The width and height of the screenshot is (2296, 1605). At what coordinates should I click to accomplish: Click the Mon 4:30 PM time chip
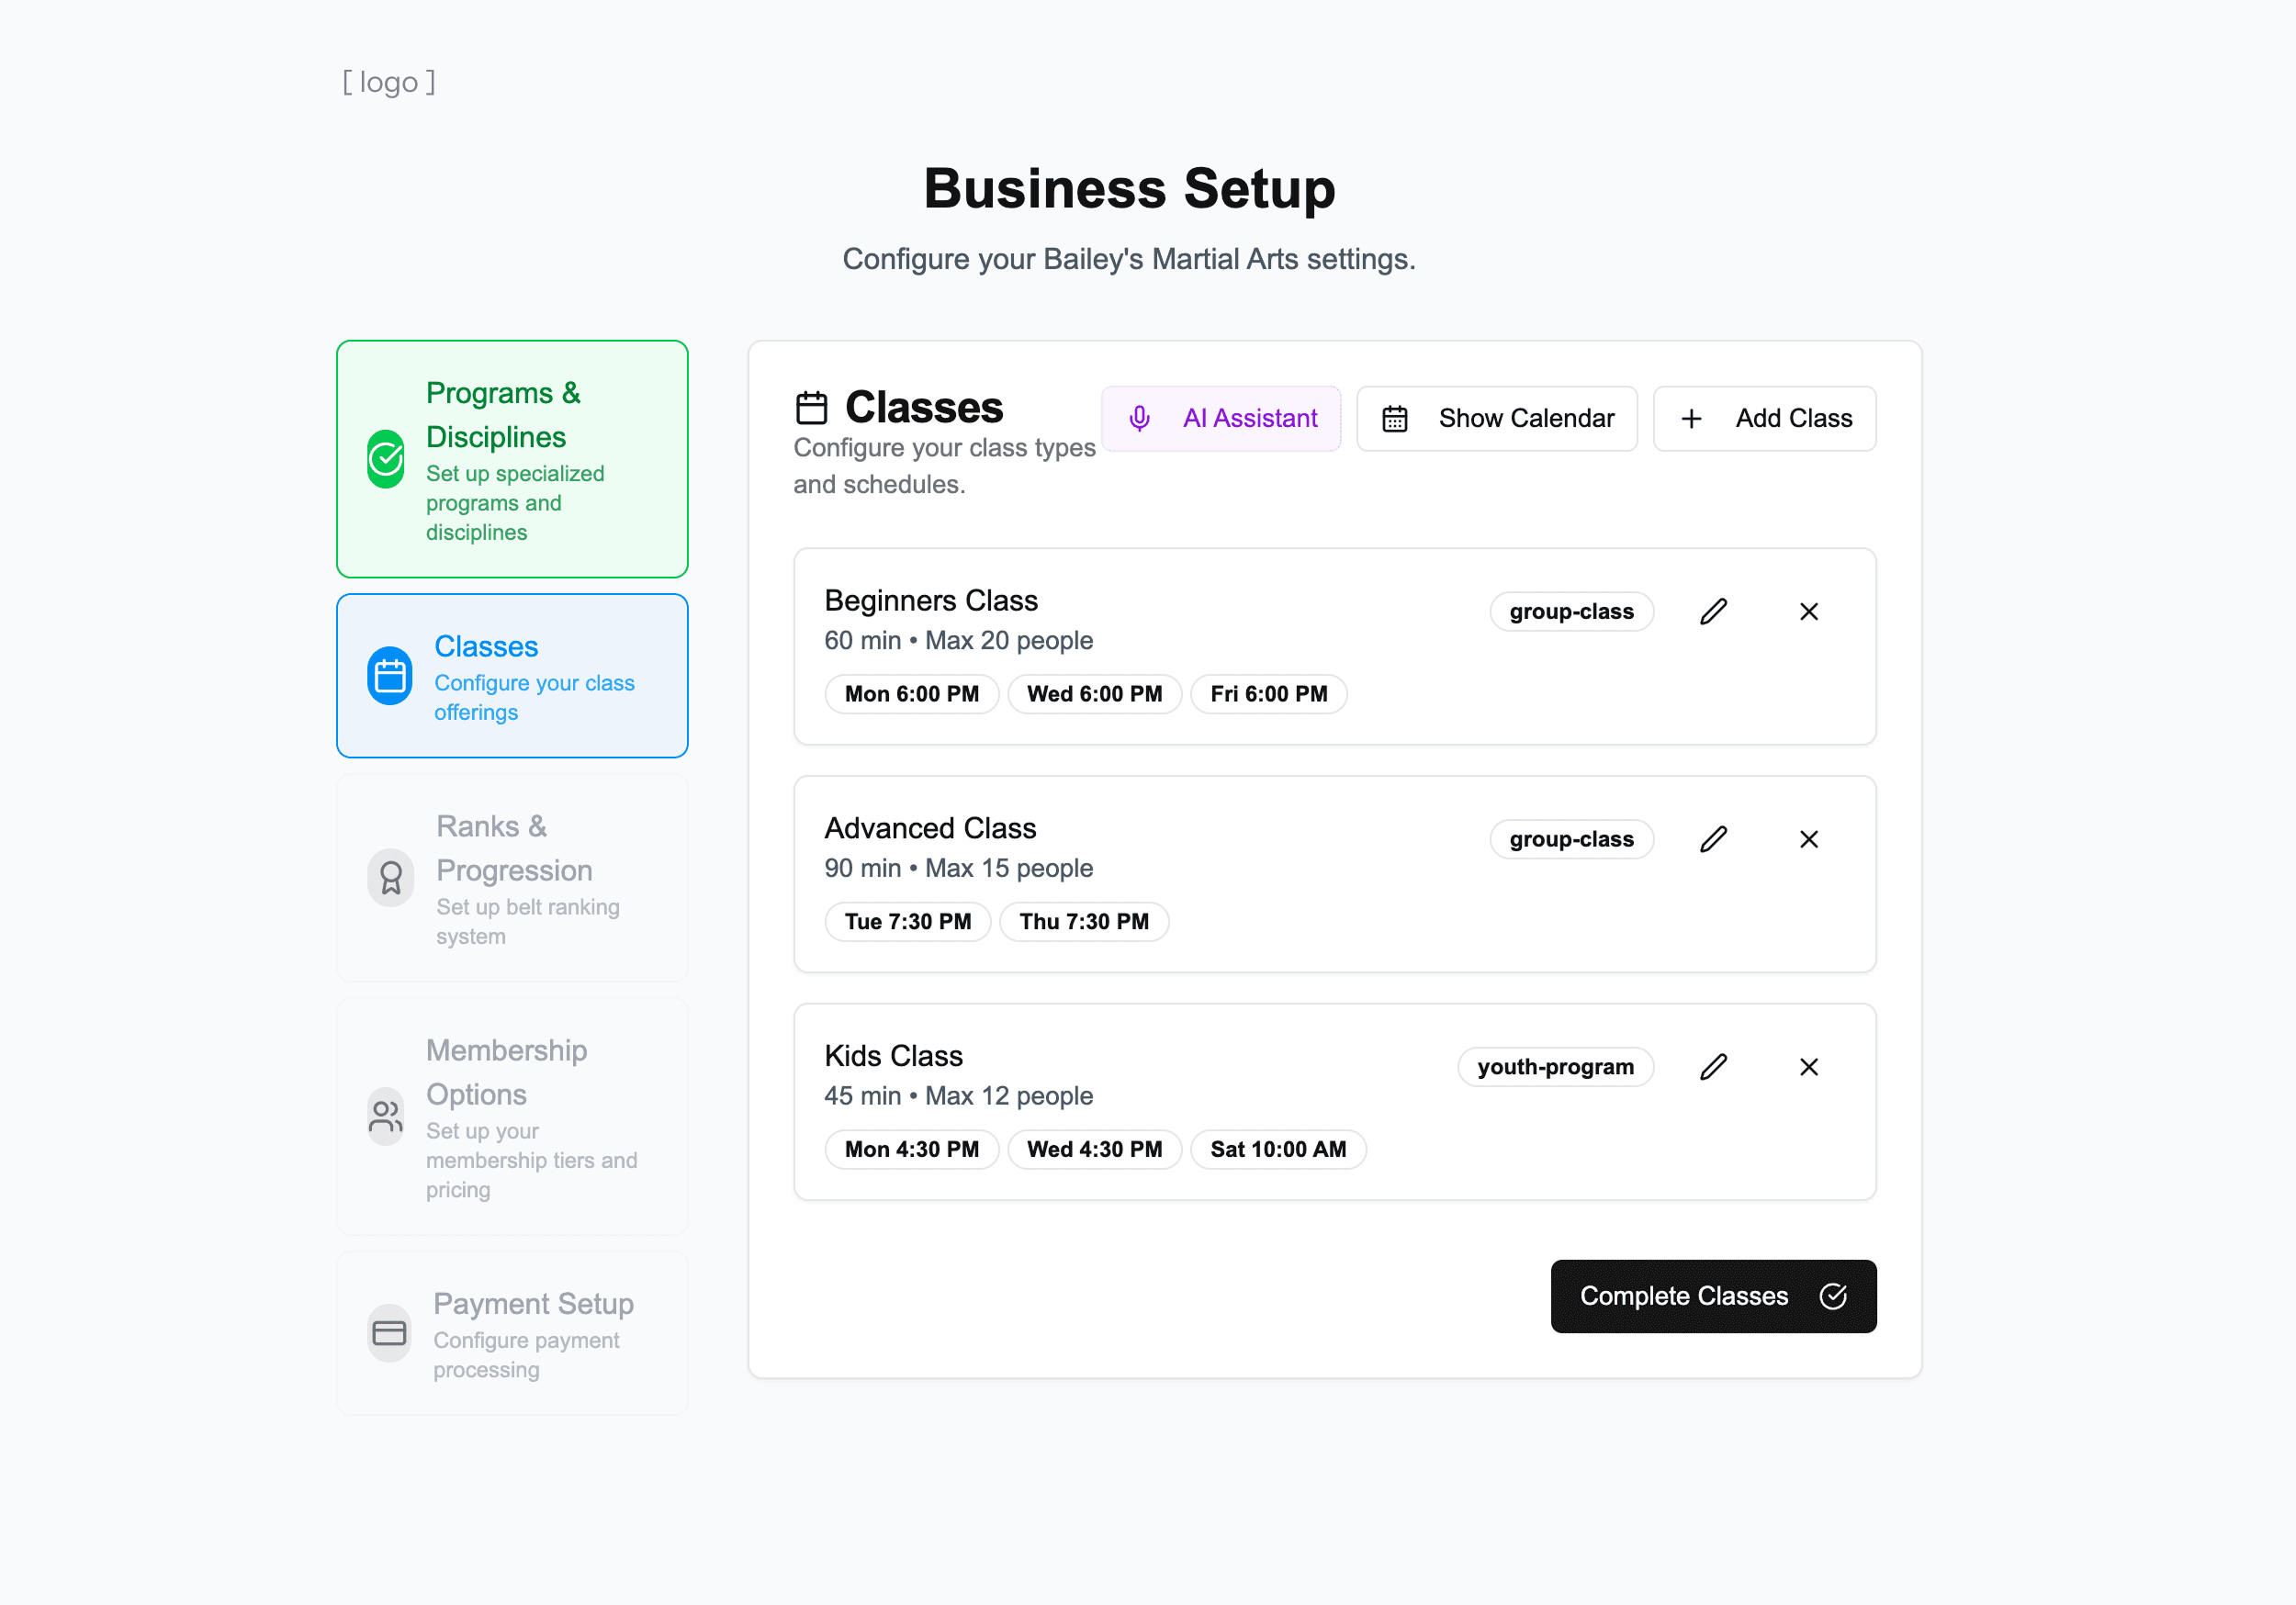pos(911,1150)
